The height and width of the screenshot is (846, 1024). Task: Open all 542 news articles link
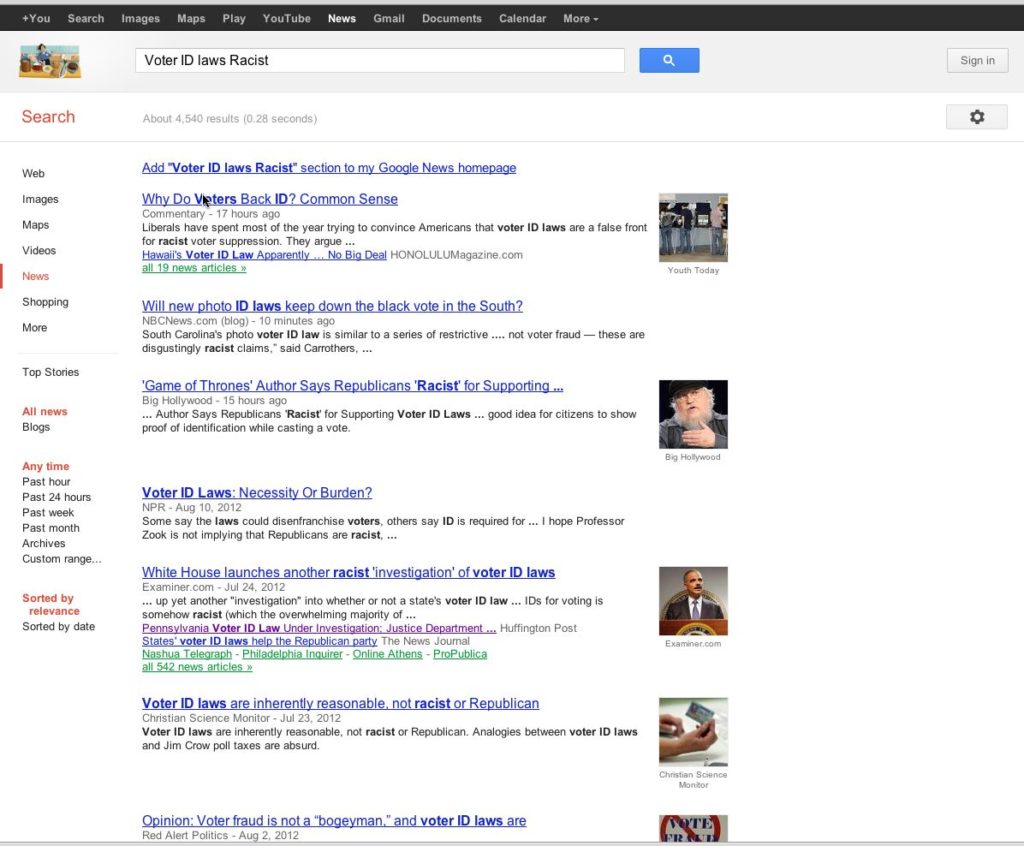[x=197, y=667]
